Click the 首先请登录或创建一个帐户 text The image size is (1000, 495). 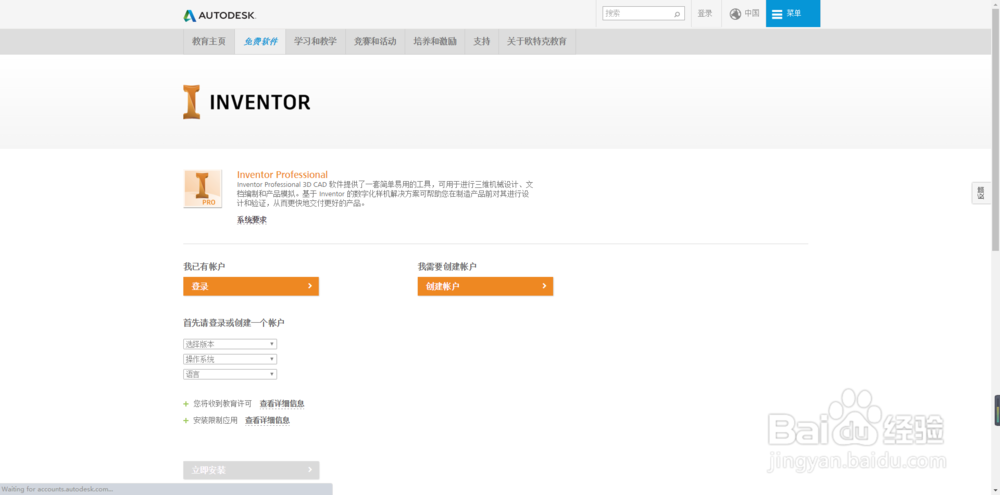233,323
